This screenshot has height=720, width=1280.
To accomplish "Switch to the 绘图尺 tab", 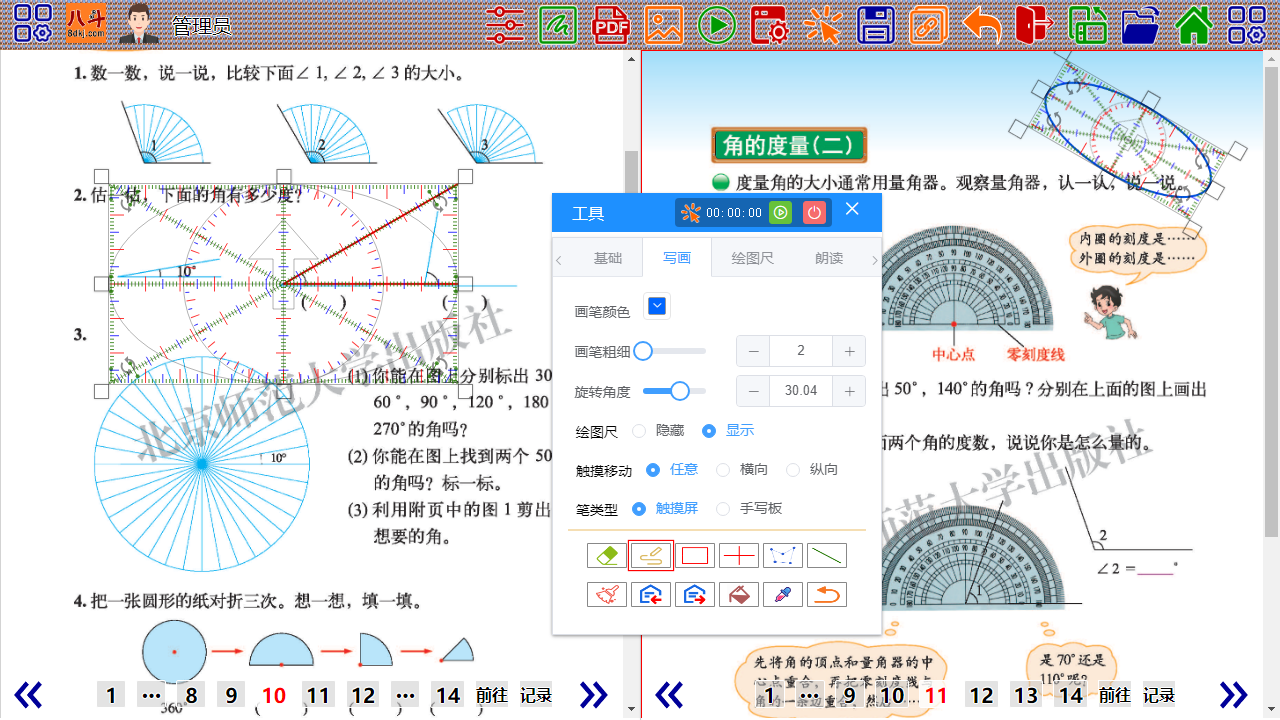I will click(x=751, y=257).
